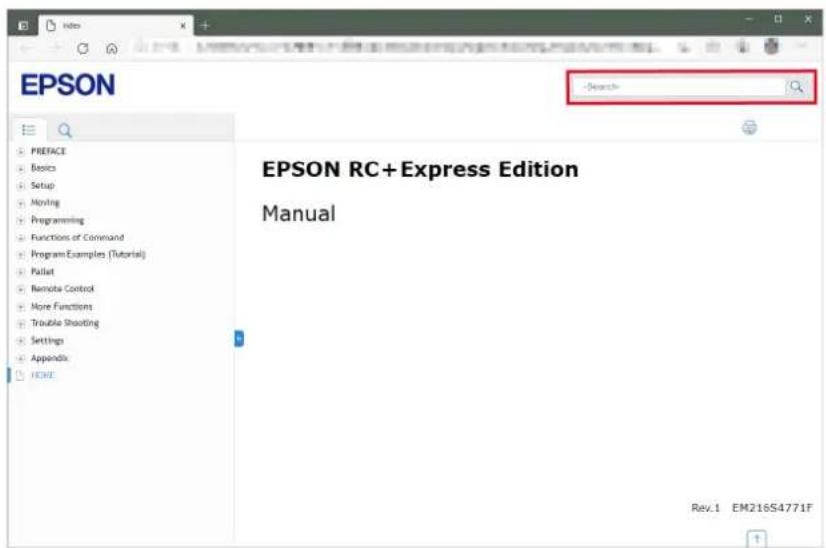Select the HOME page entry
826x548 pixels.
tap(43, 375)
